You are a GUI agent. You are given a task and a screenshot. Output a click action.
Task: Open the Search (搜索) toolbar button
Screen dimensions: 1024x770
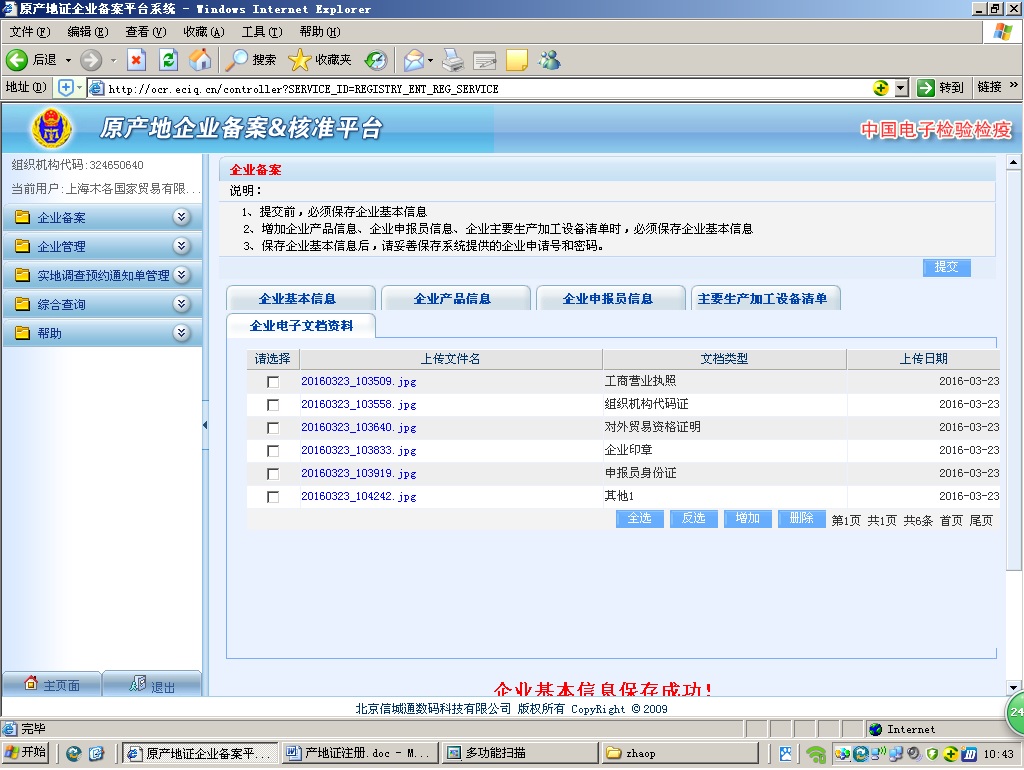click(251, 60)
